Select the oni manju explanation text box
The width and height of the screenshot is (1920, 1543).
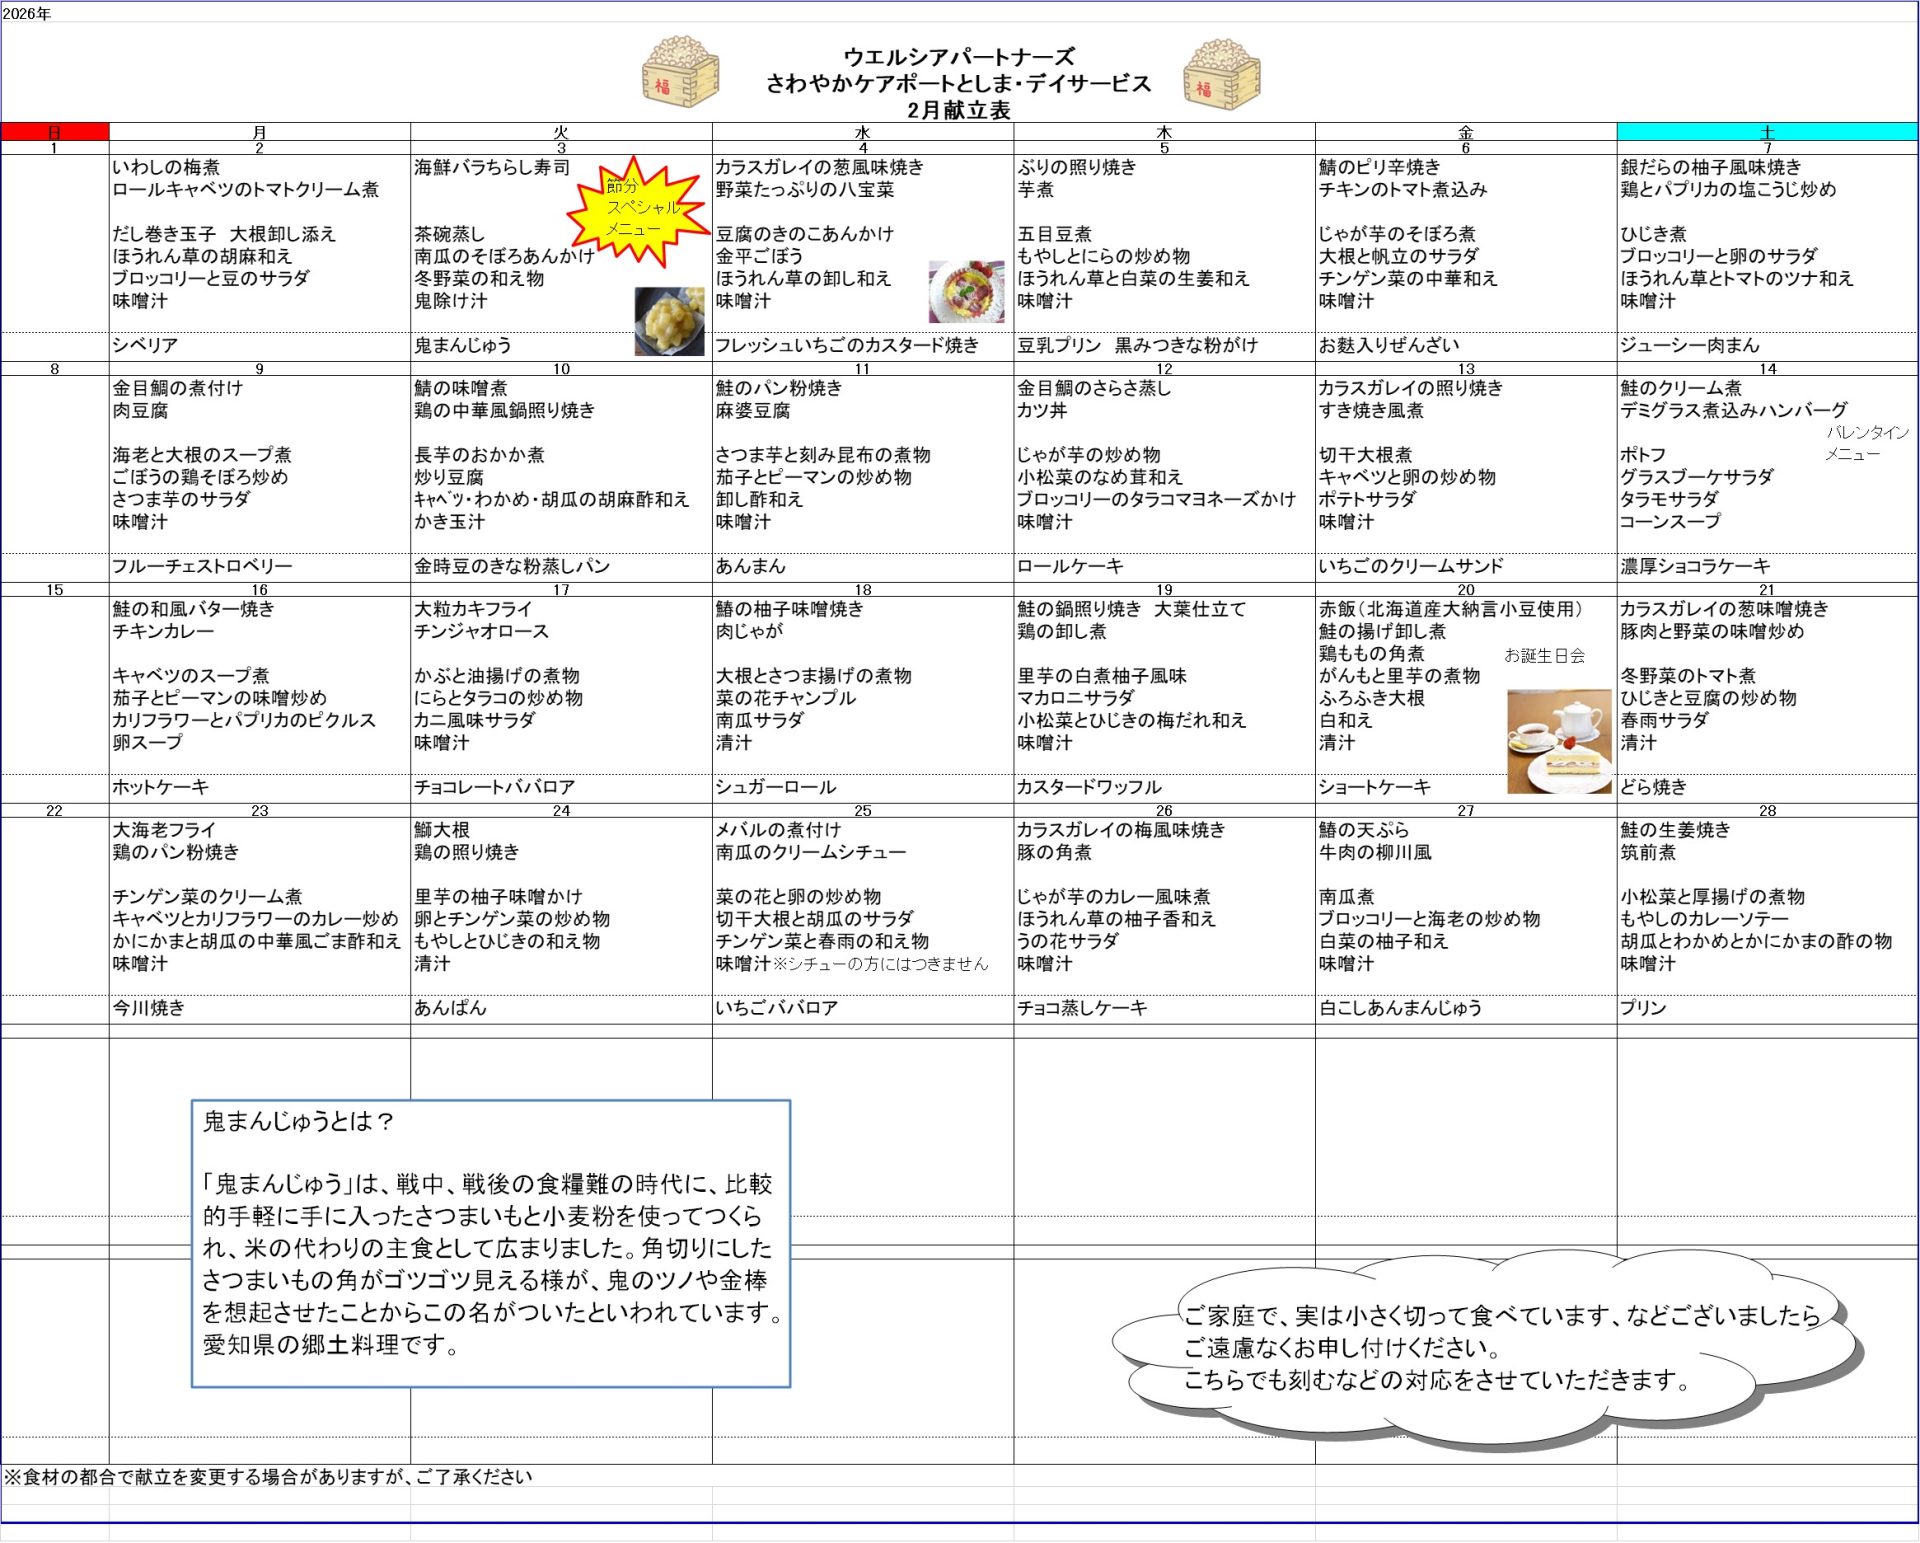[x=490, y=1243]
